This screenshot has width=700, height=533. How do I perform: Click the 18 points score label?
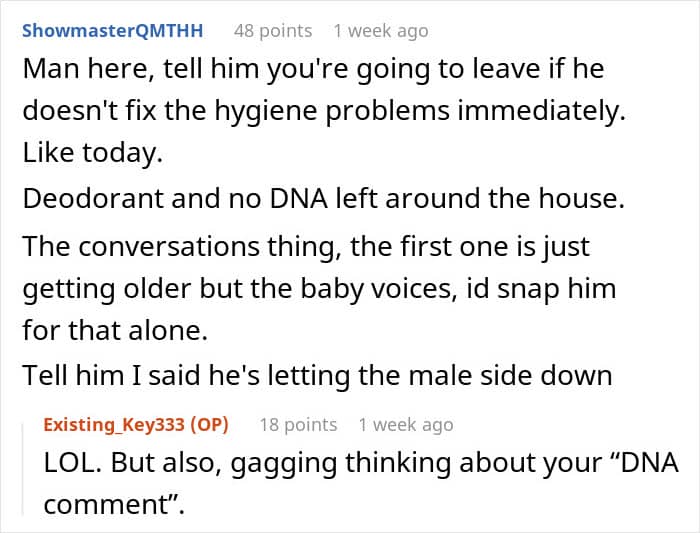tap(298, 425)
